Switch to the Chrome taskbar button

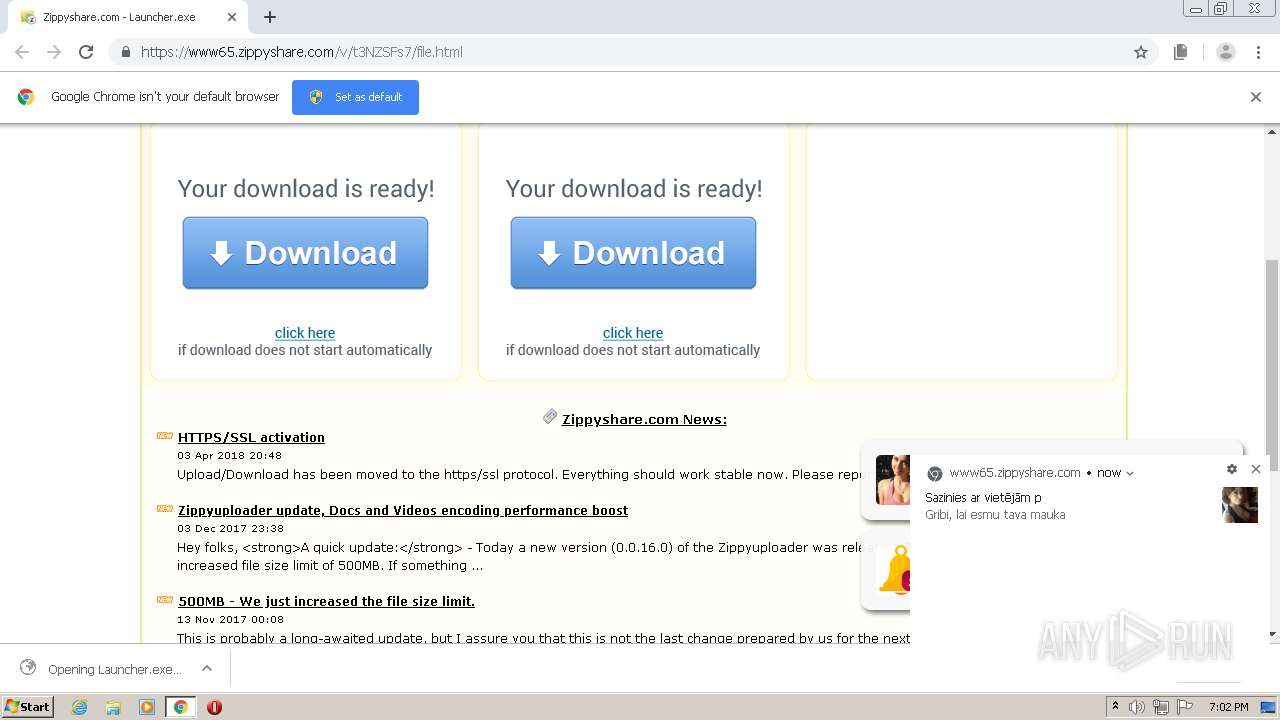point(180,707)
